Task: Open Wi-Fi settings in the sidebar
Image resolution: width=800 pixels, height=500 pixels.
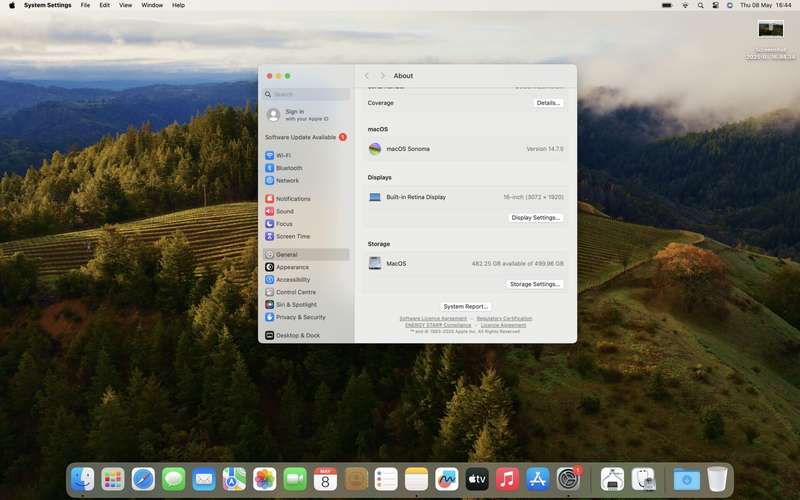Action: pos(306,155)
